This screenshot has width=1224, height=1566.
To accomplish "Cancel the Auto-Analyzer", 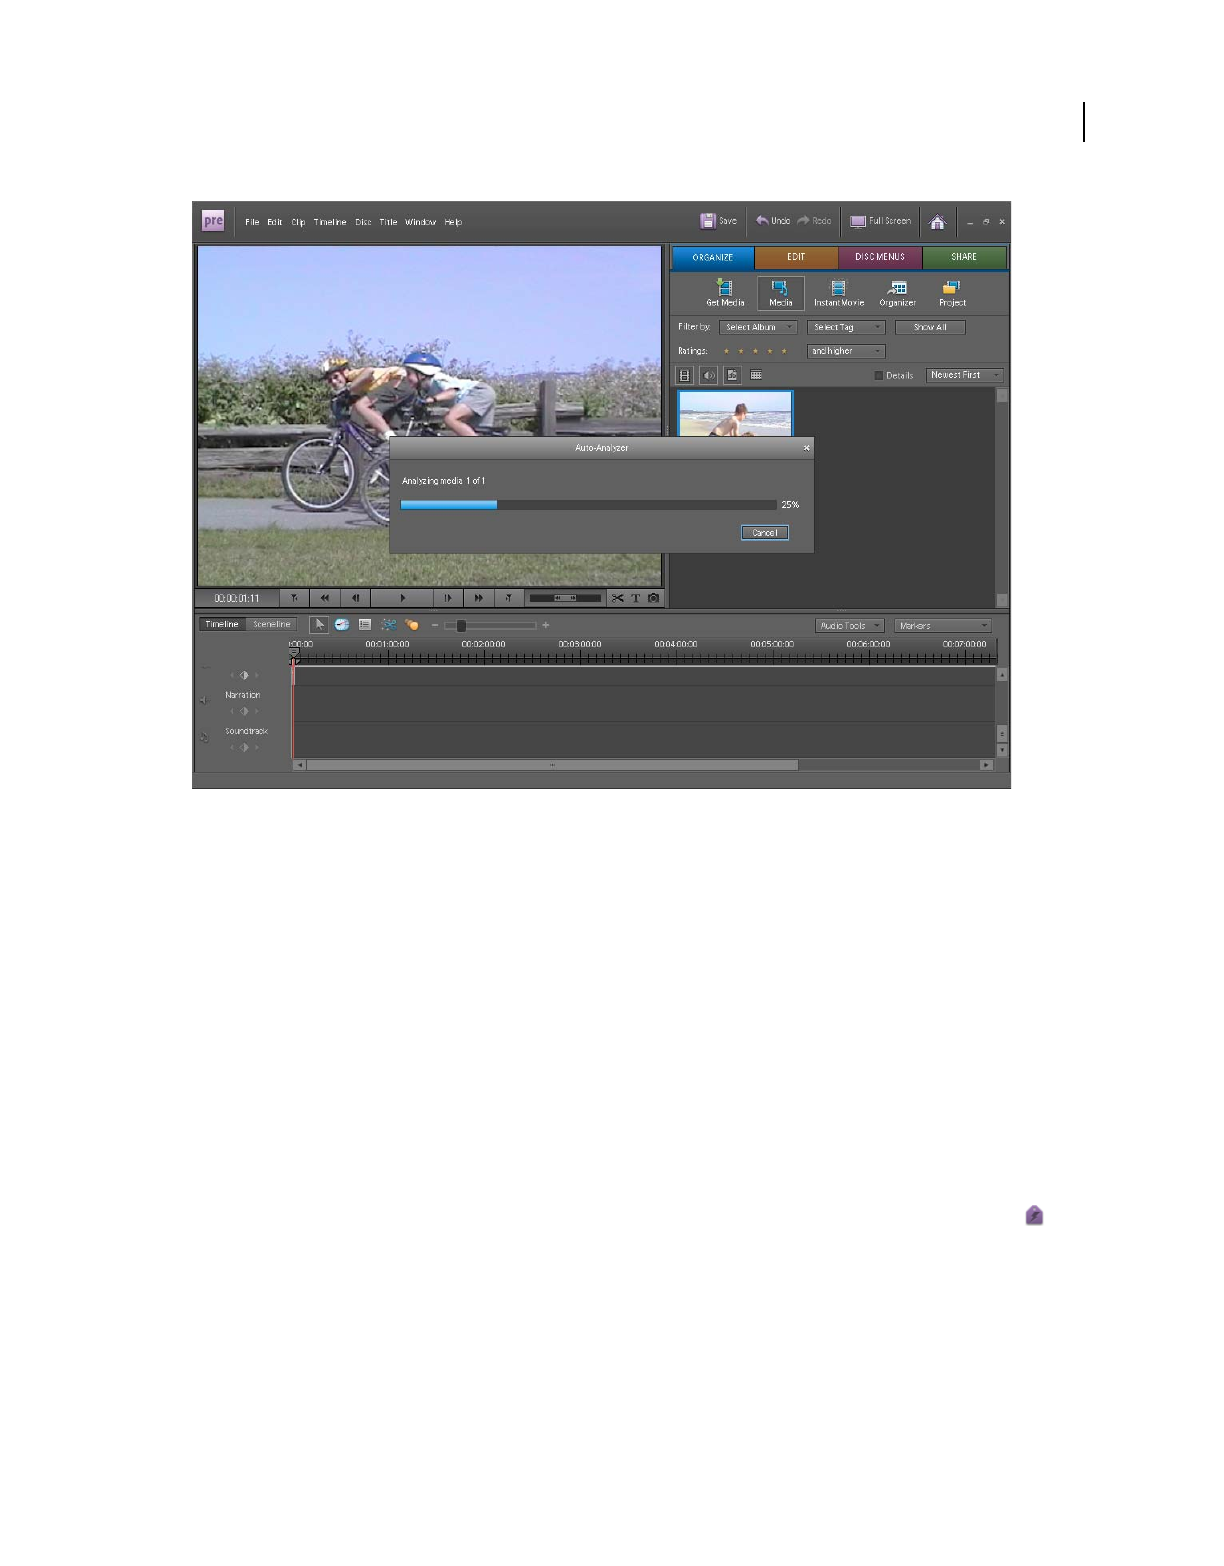I will [x=765, y=533].
